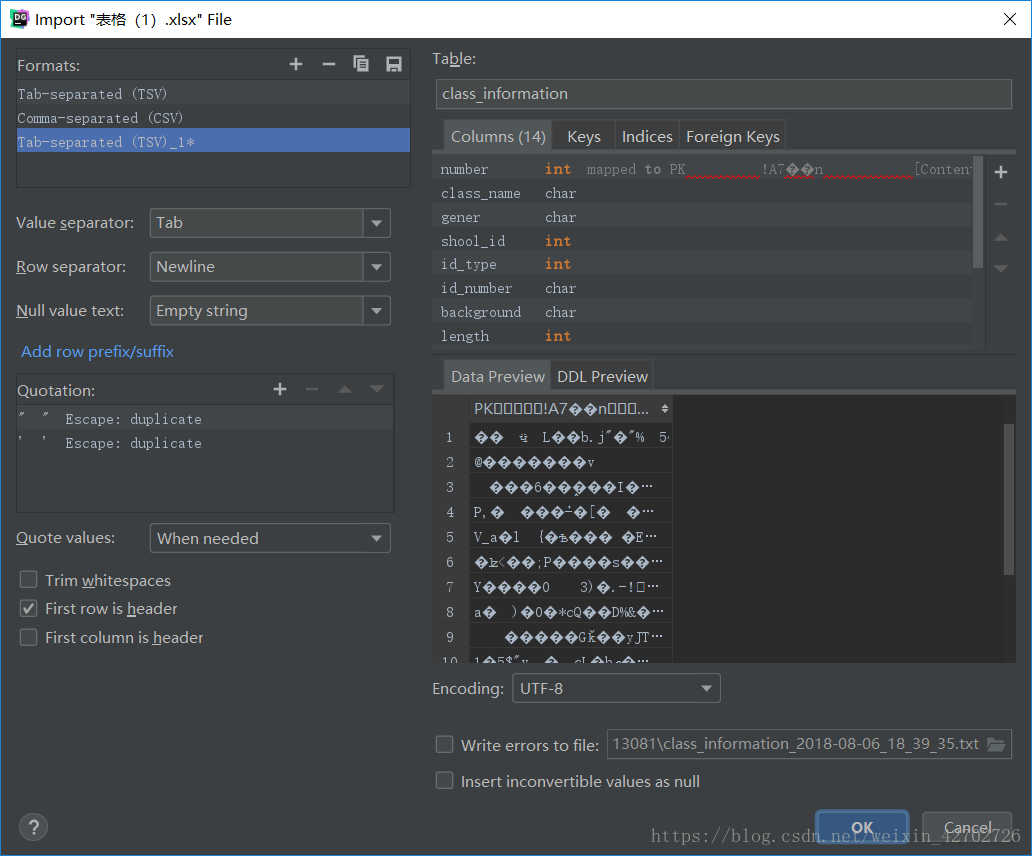The image size is (1032, 856).
Task: Select data preview row 1
Action: tap(552, 437)
